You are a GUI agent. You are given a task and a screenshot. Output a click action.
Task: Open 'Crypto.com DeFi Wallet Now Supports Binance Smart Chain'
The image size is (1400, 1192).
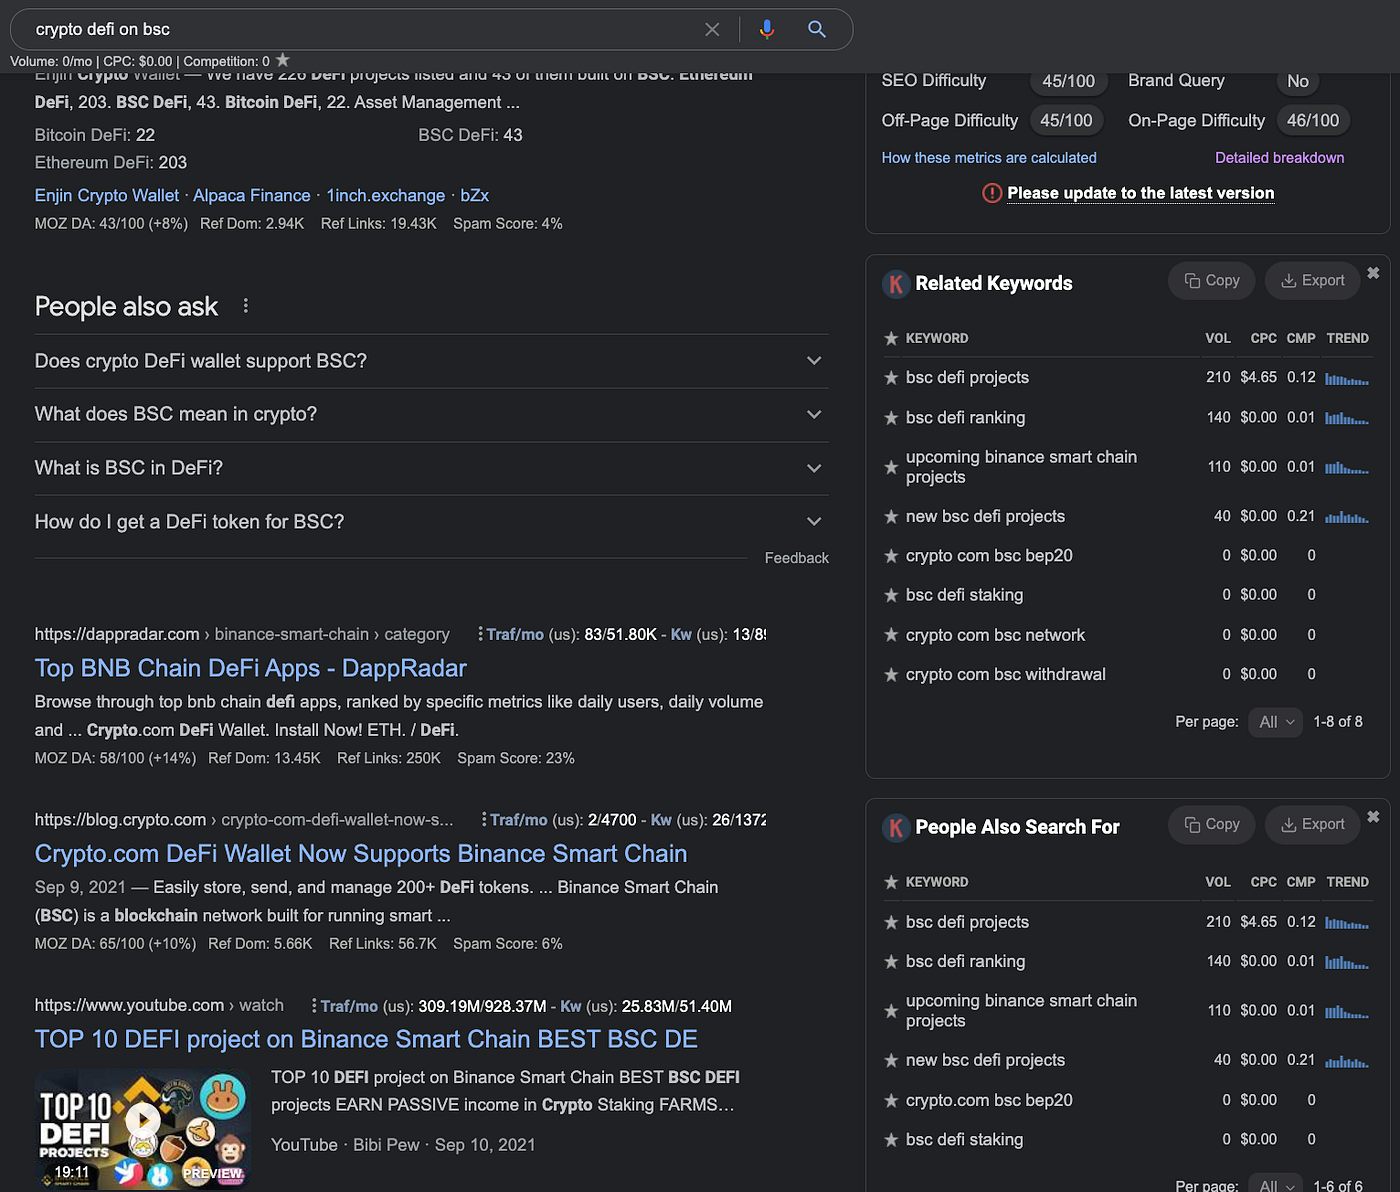tap(361, 853)
